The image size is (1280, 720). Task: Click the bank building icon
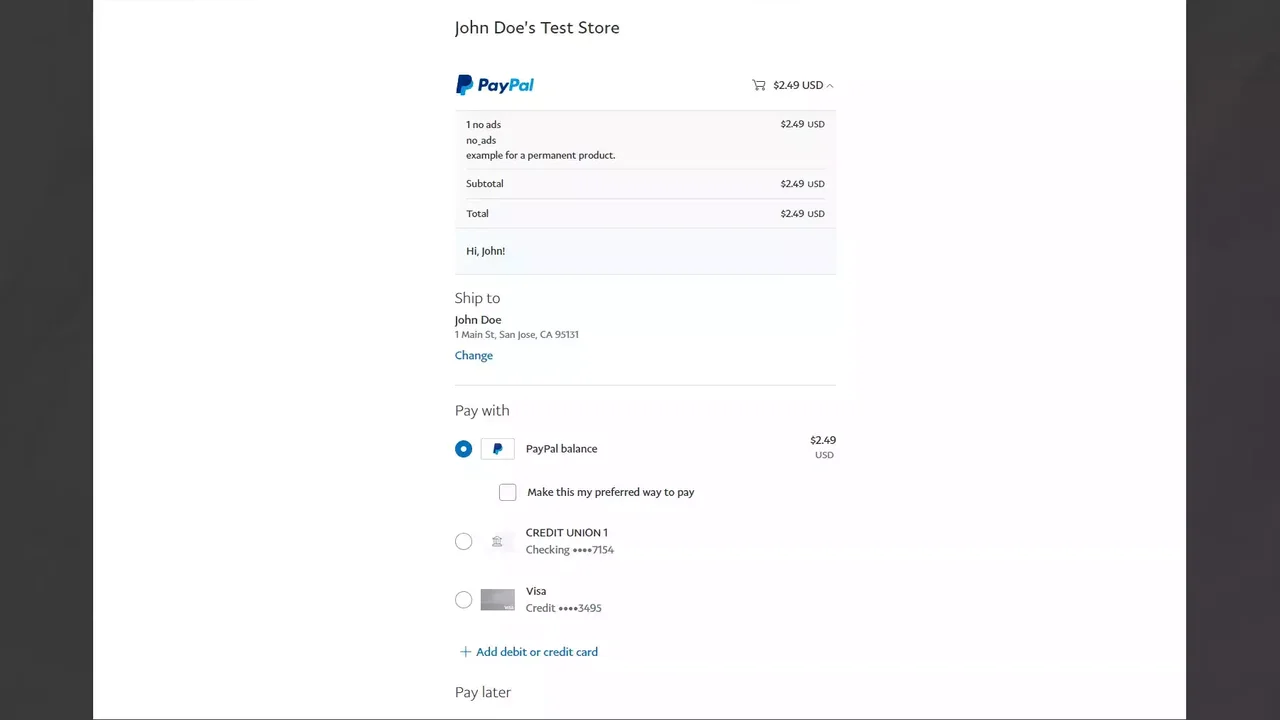[x=498, y=541]
